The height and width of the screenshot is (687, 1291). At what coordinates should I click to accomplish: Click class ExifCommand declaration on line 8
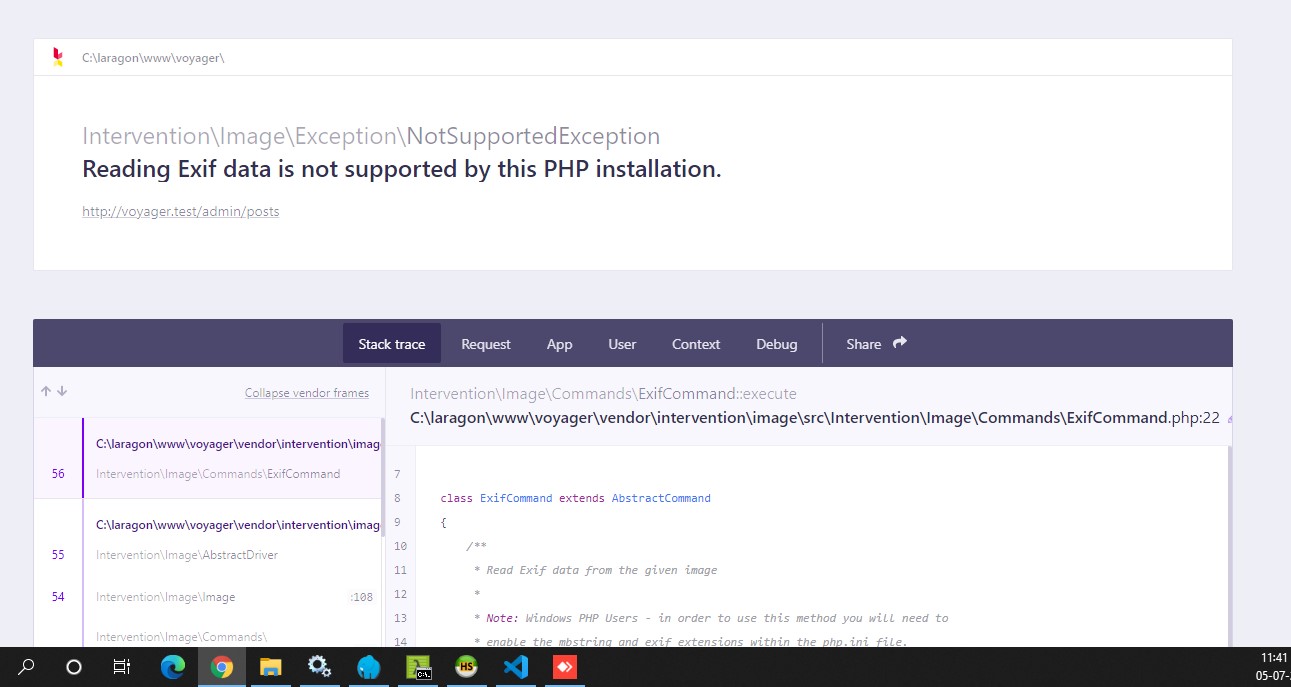point(575,498)
